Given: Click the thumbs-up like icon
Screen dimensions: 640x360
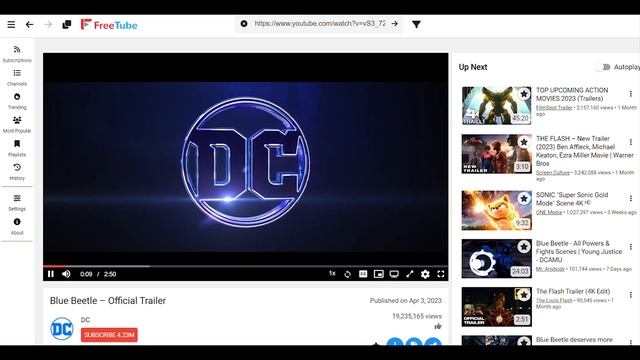Looking at the screenshot, I should pos(438,326).
